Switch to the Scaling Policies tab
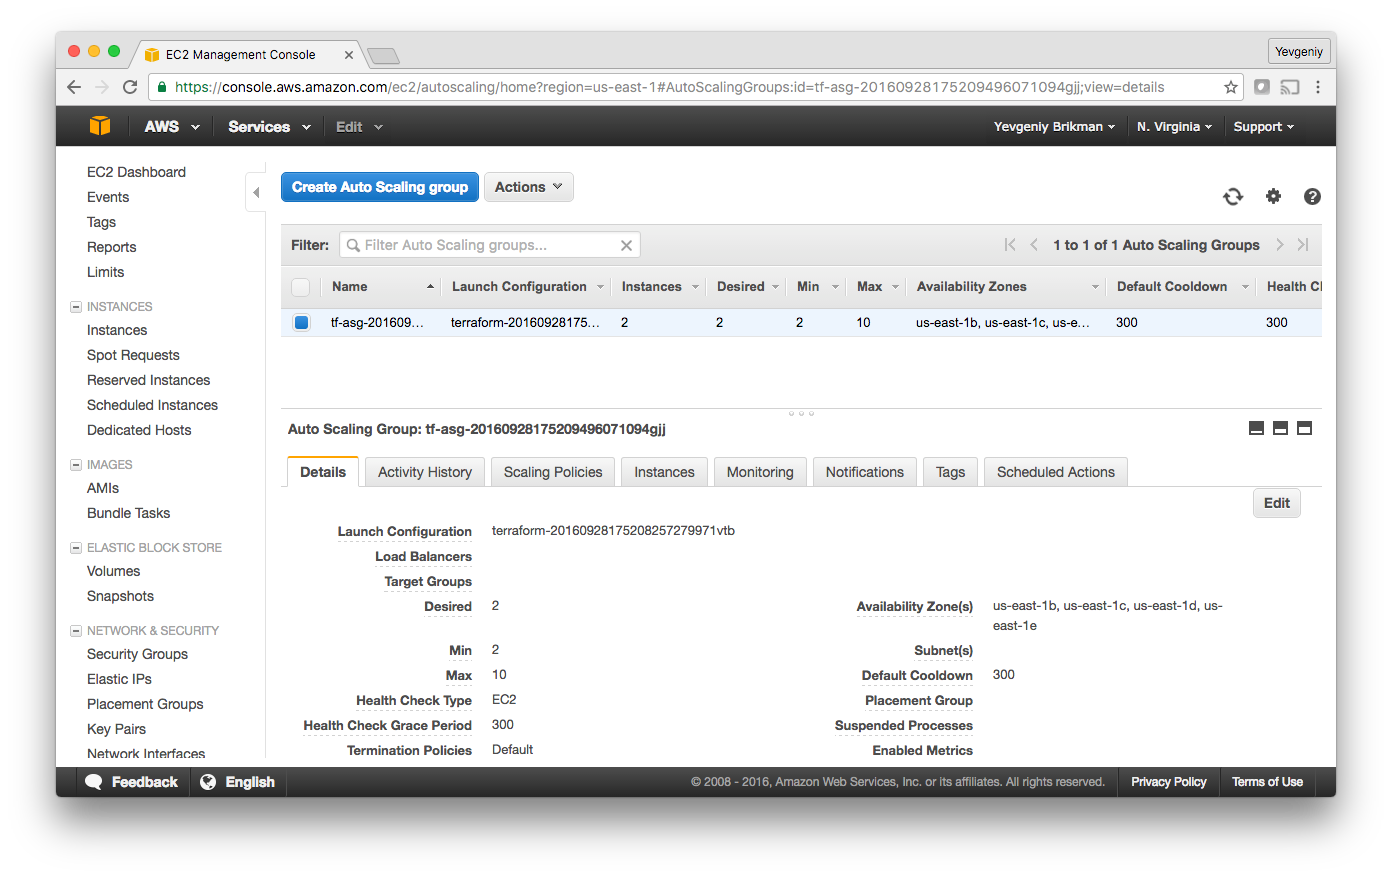1392x877 pixels. click(553, 472)
